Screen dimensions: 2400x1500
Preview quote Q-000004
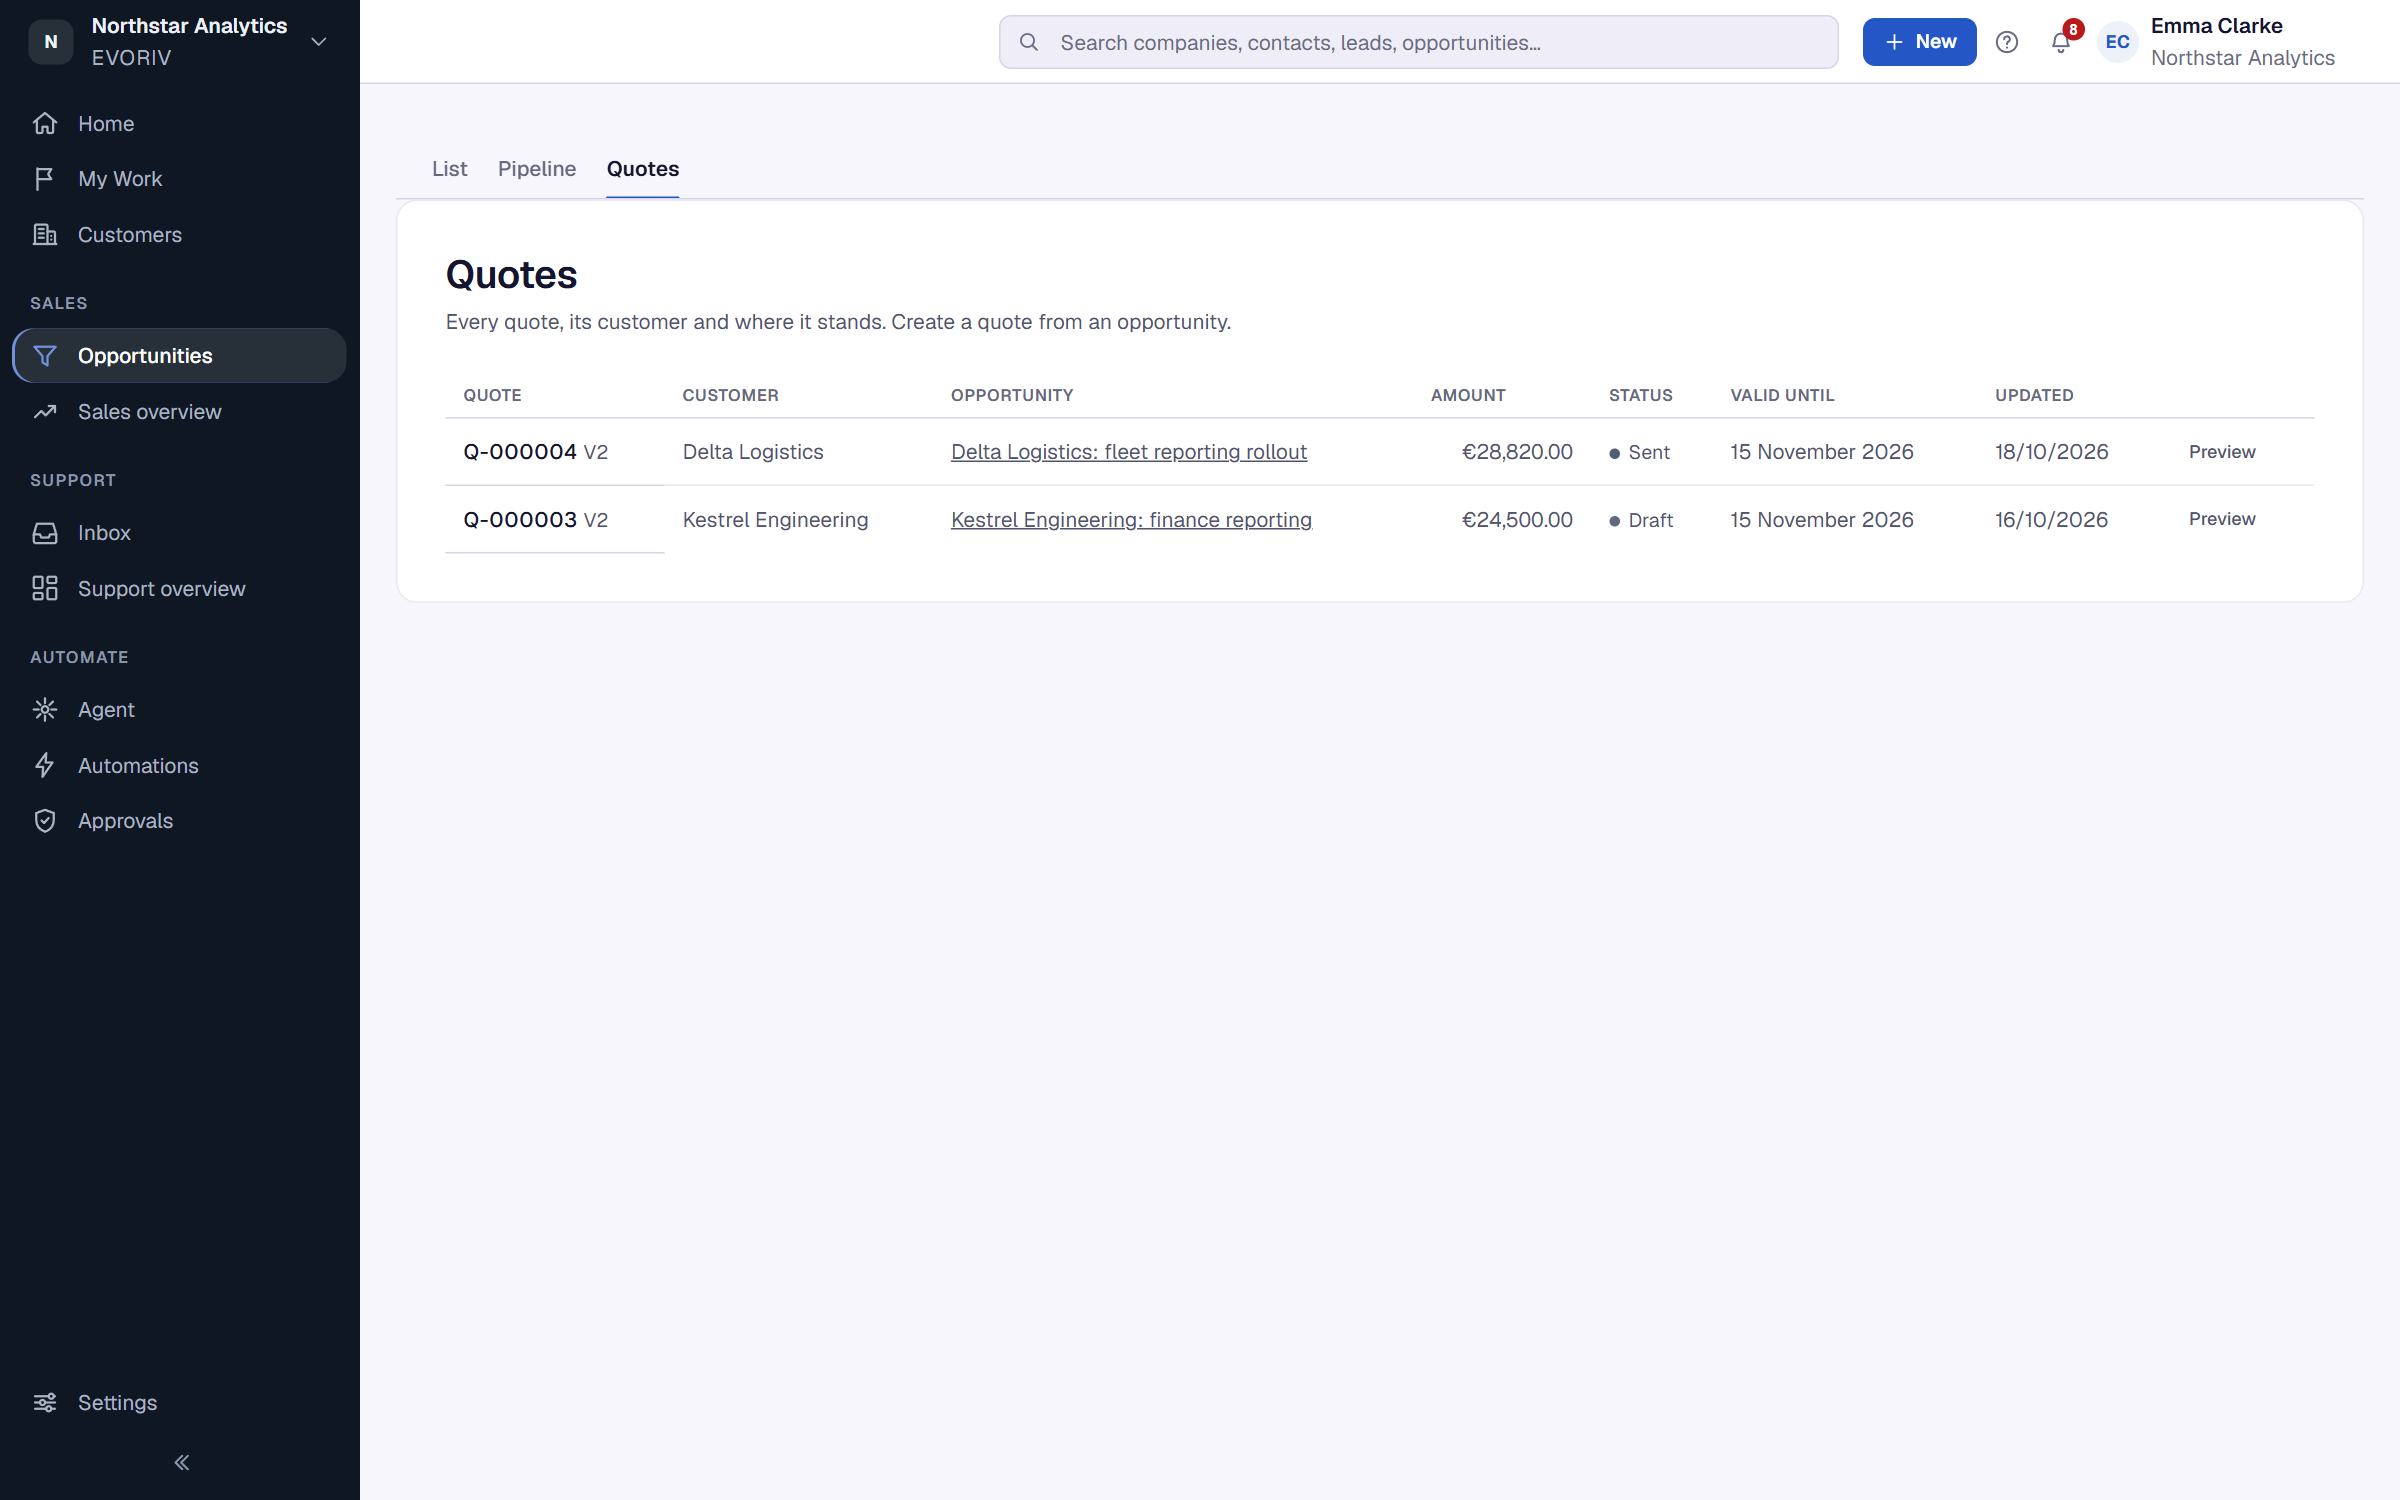tap(2222, 452)
